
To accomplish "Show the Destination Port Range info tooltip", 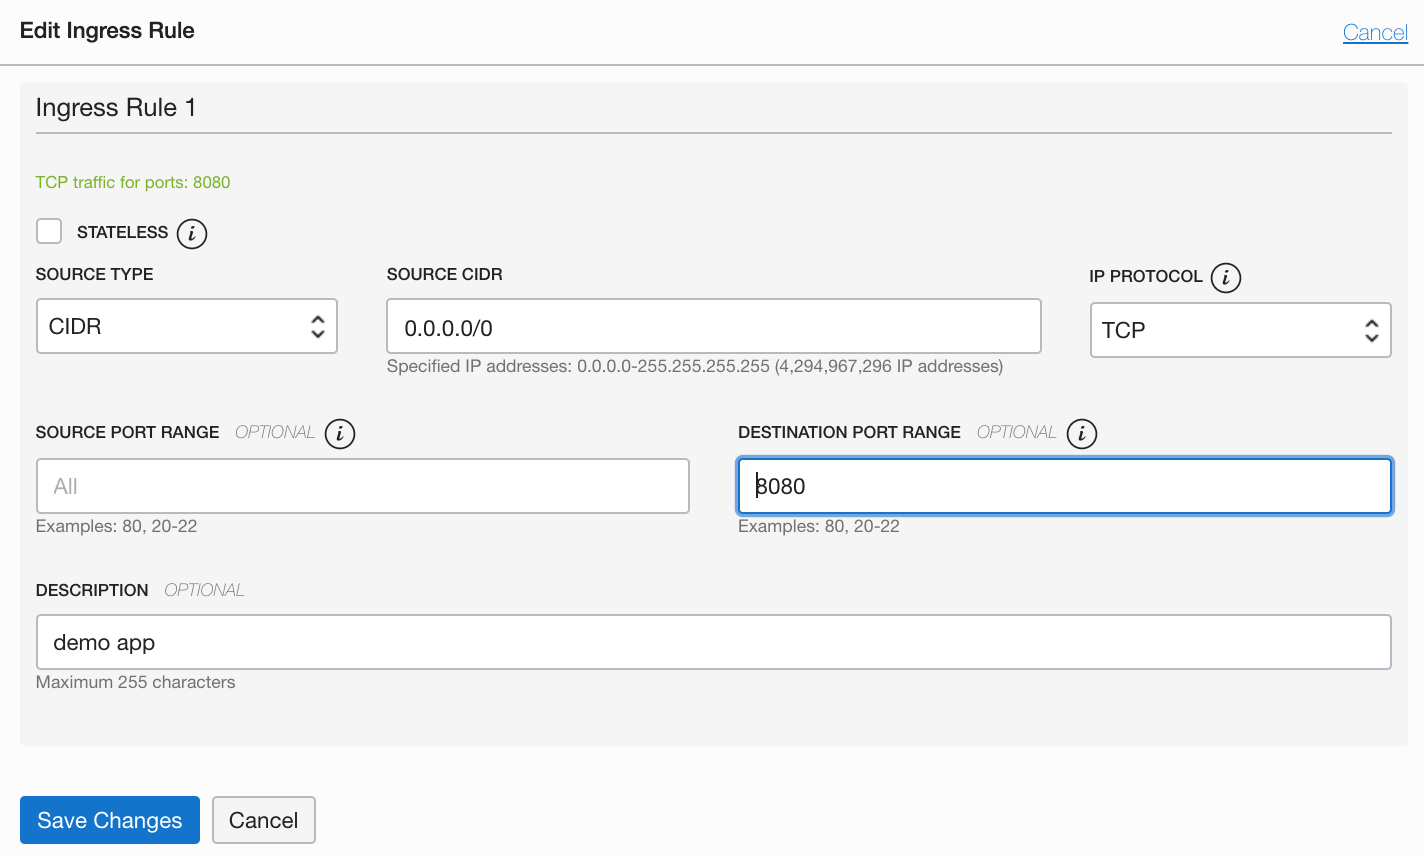I will click(1082, 433).
